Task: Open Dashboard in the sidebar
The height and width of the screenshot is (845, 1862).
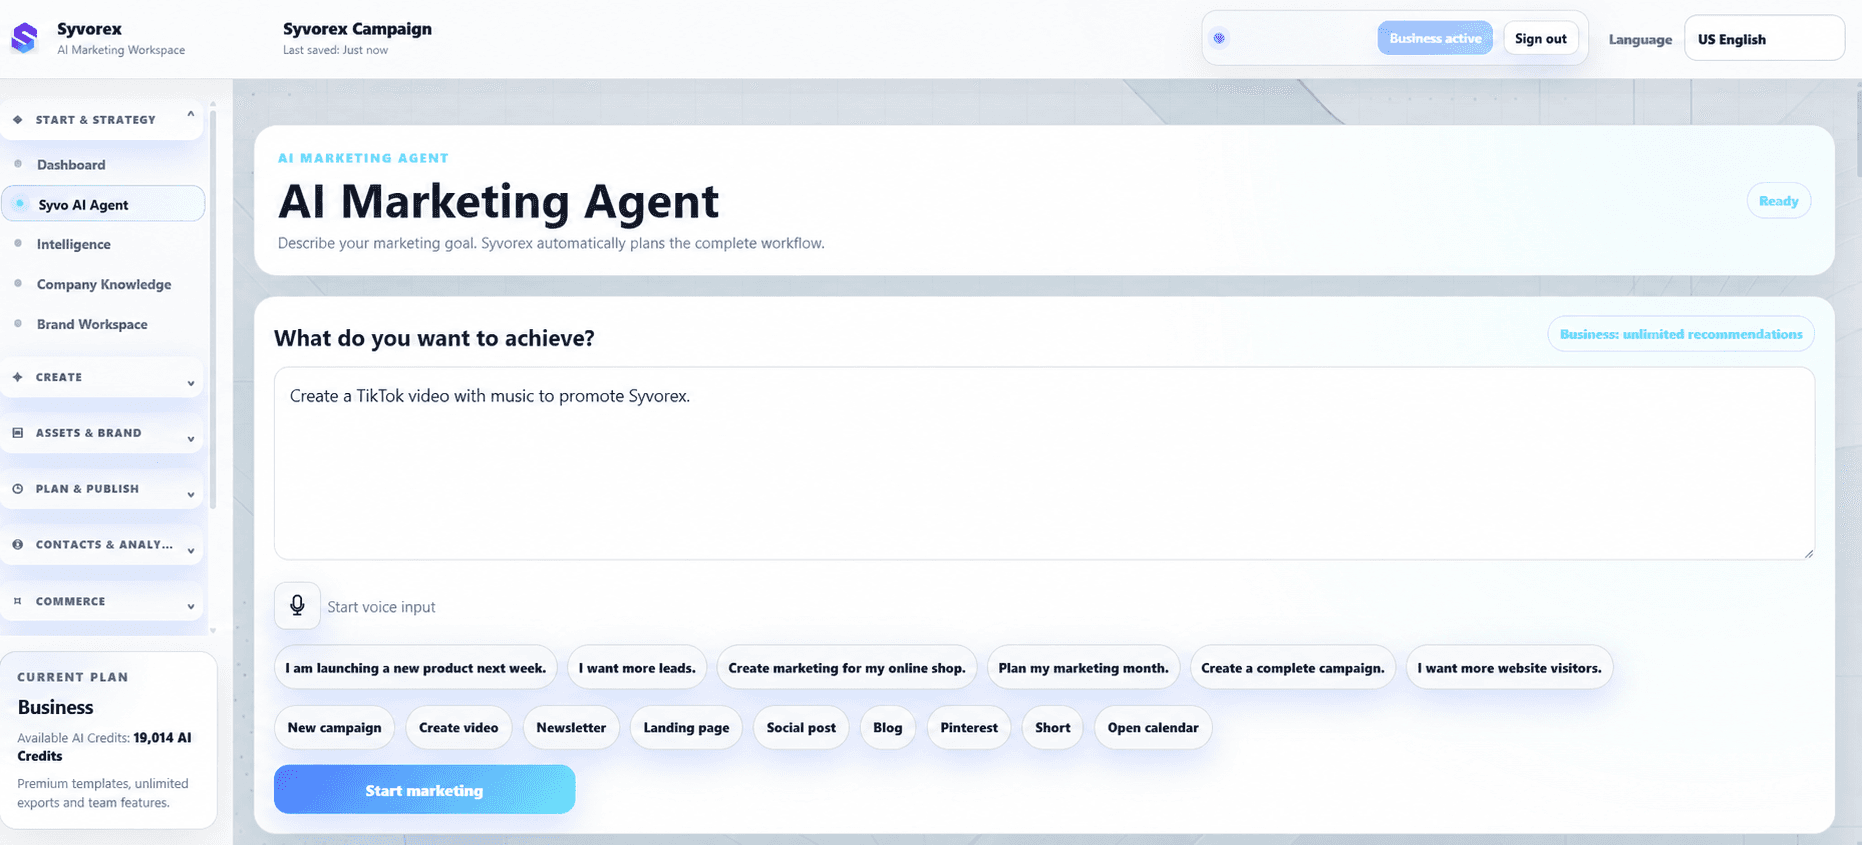Action: point(71,165)
